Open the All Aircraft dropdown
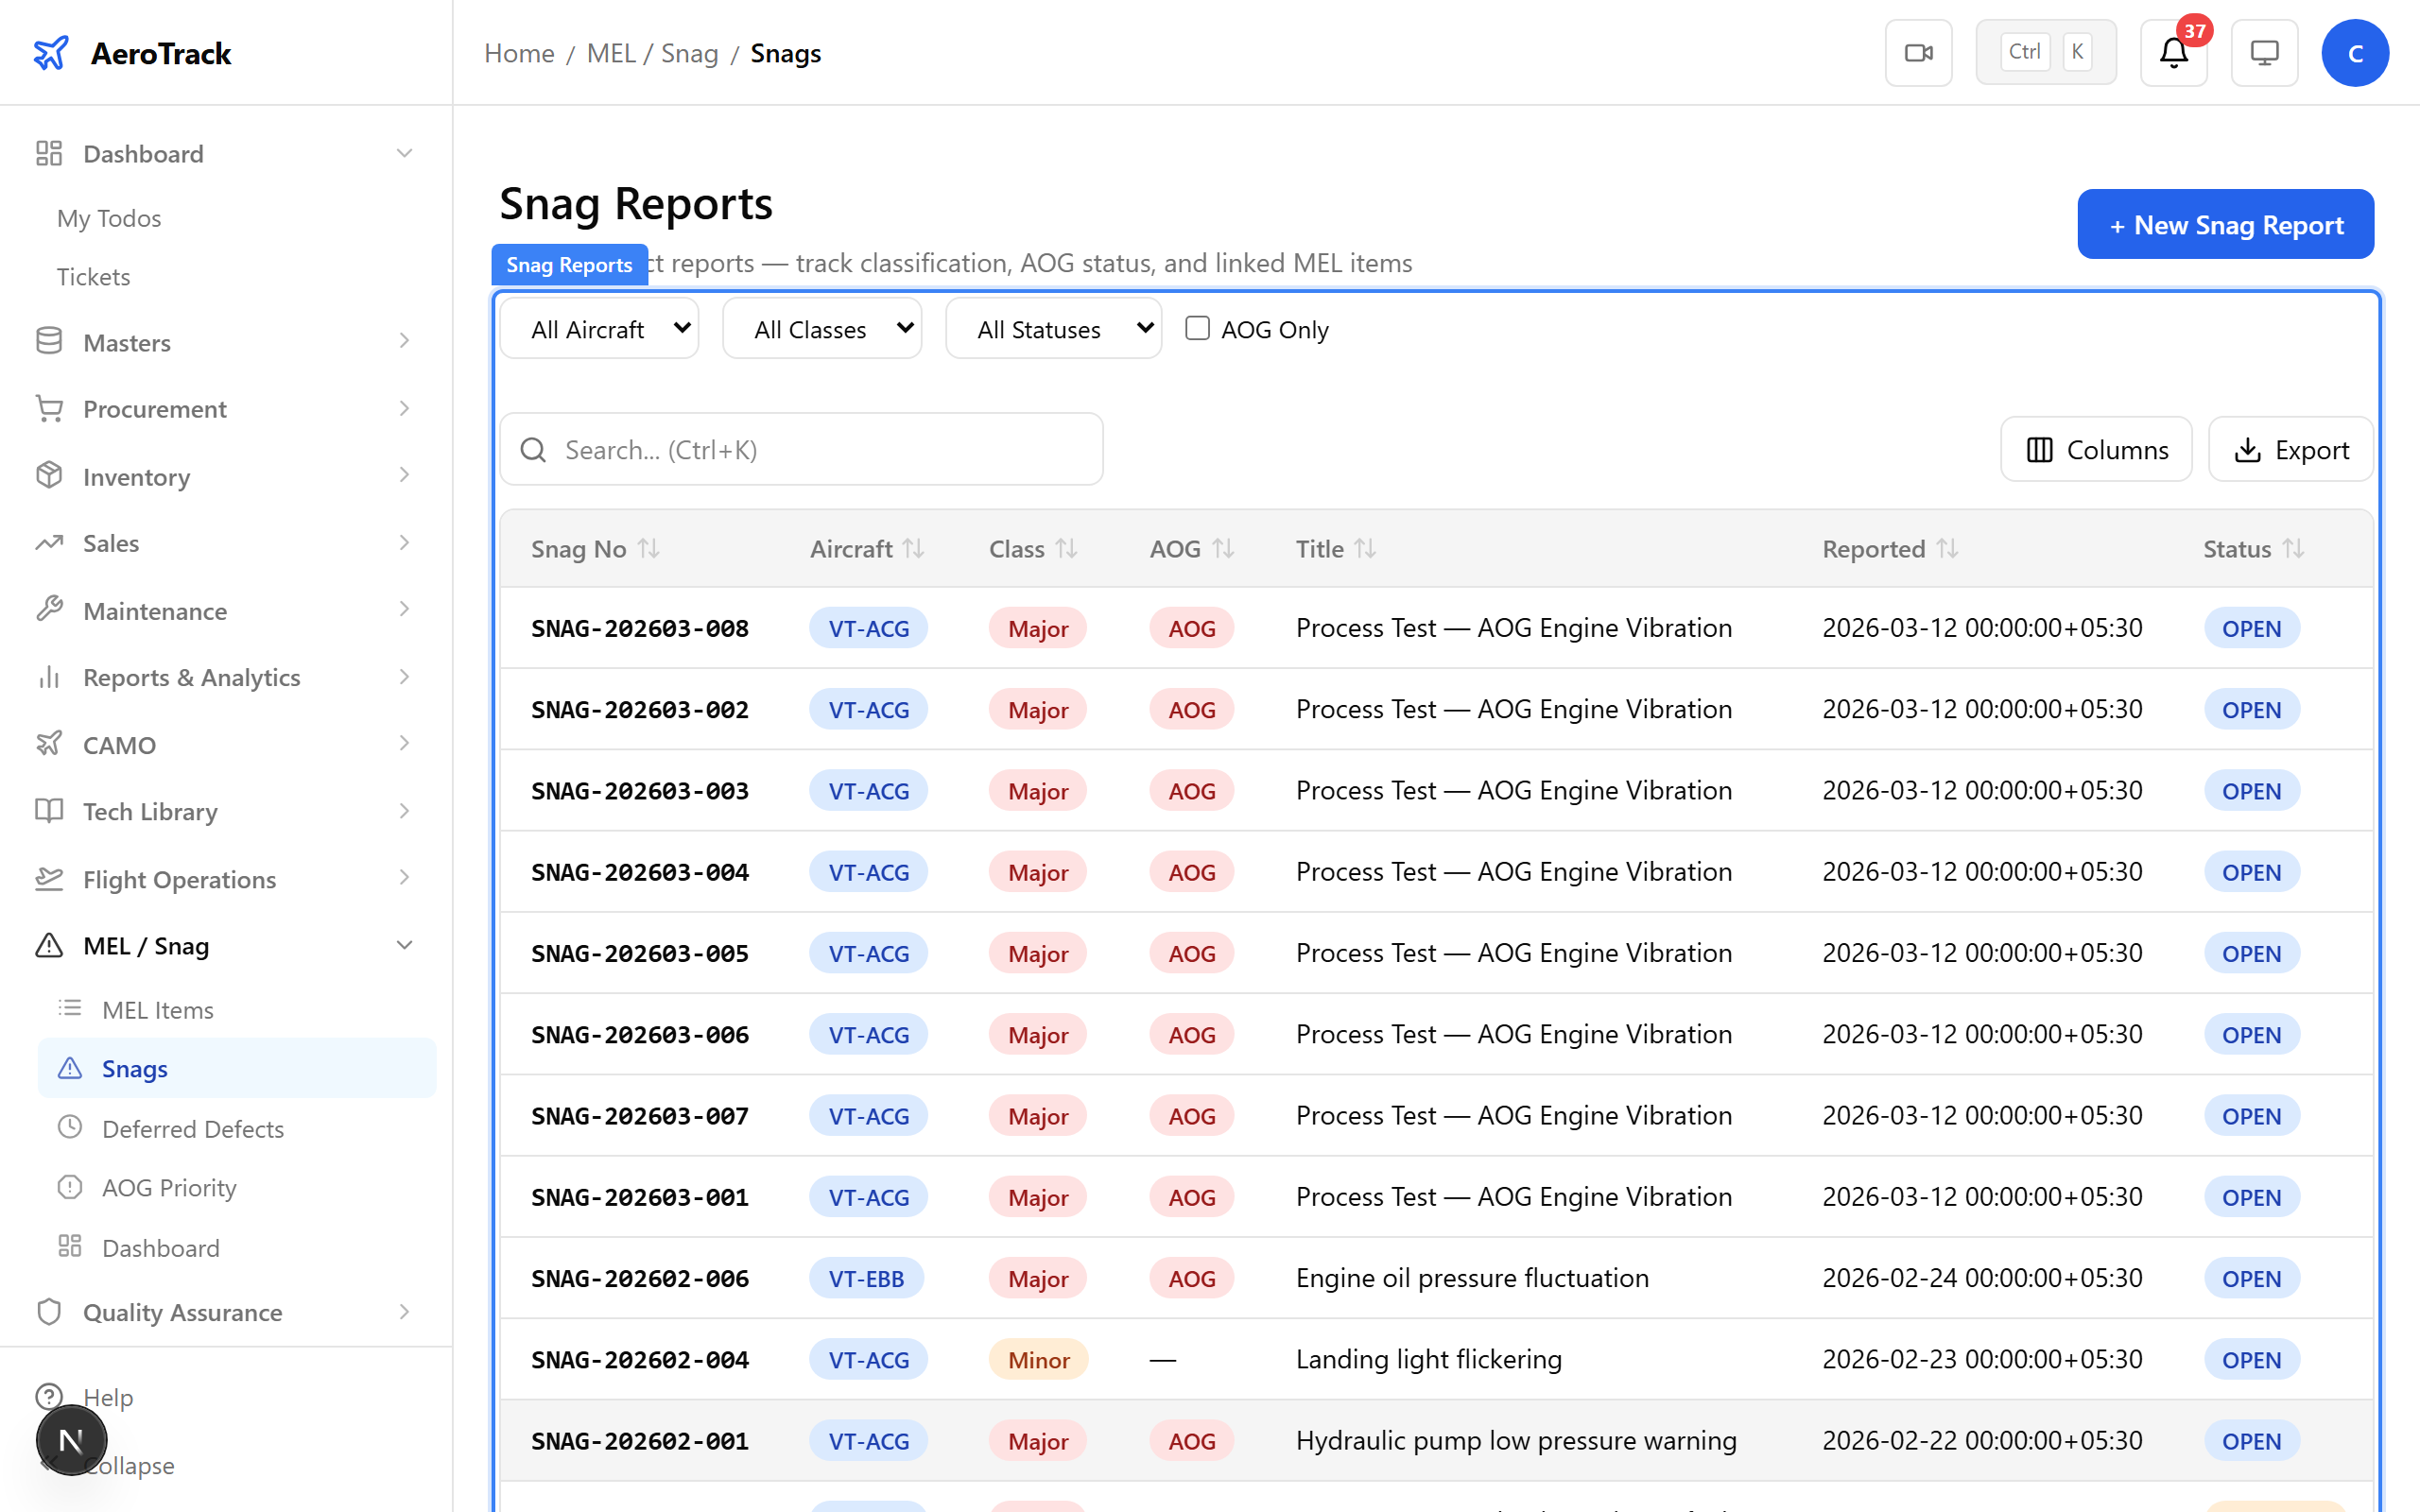 click(x=598, y=328)
